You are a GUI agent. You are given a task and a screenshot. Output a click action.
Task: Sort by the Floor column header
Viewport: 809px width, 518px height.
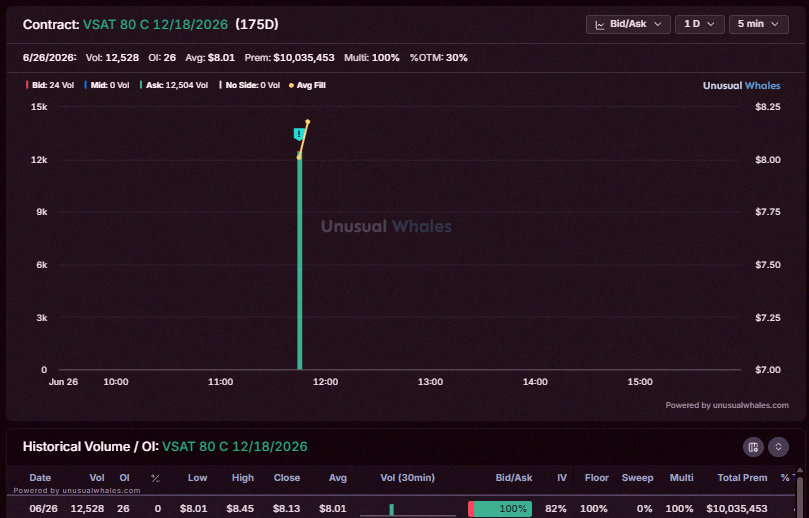pos(596,478)
